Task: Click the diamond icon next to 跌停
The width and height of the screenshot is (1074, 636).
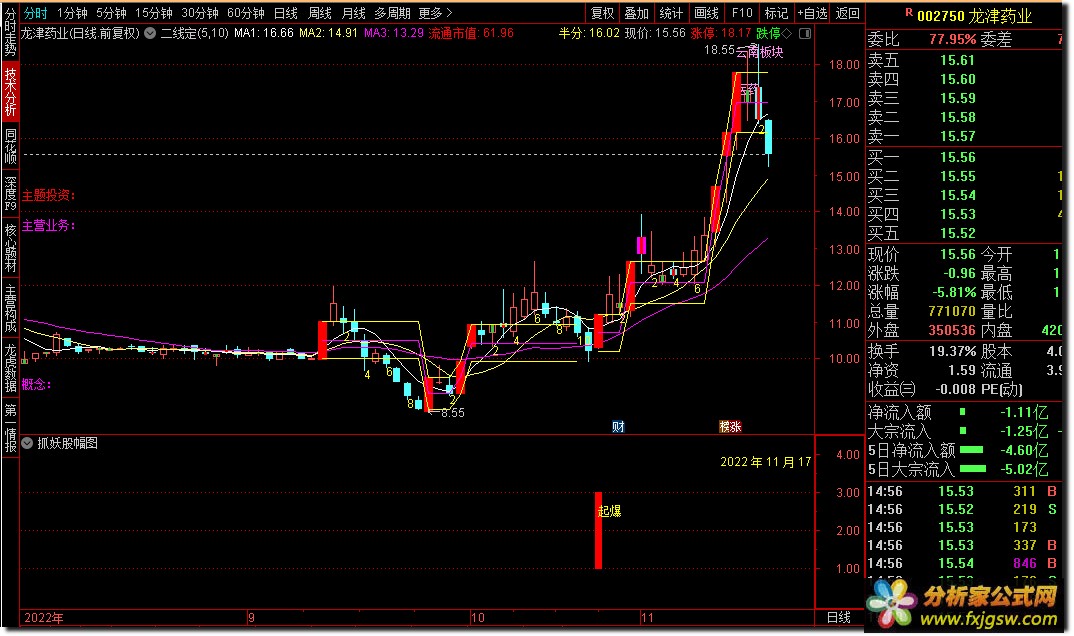Action: 787,33
